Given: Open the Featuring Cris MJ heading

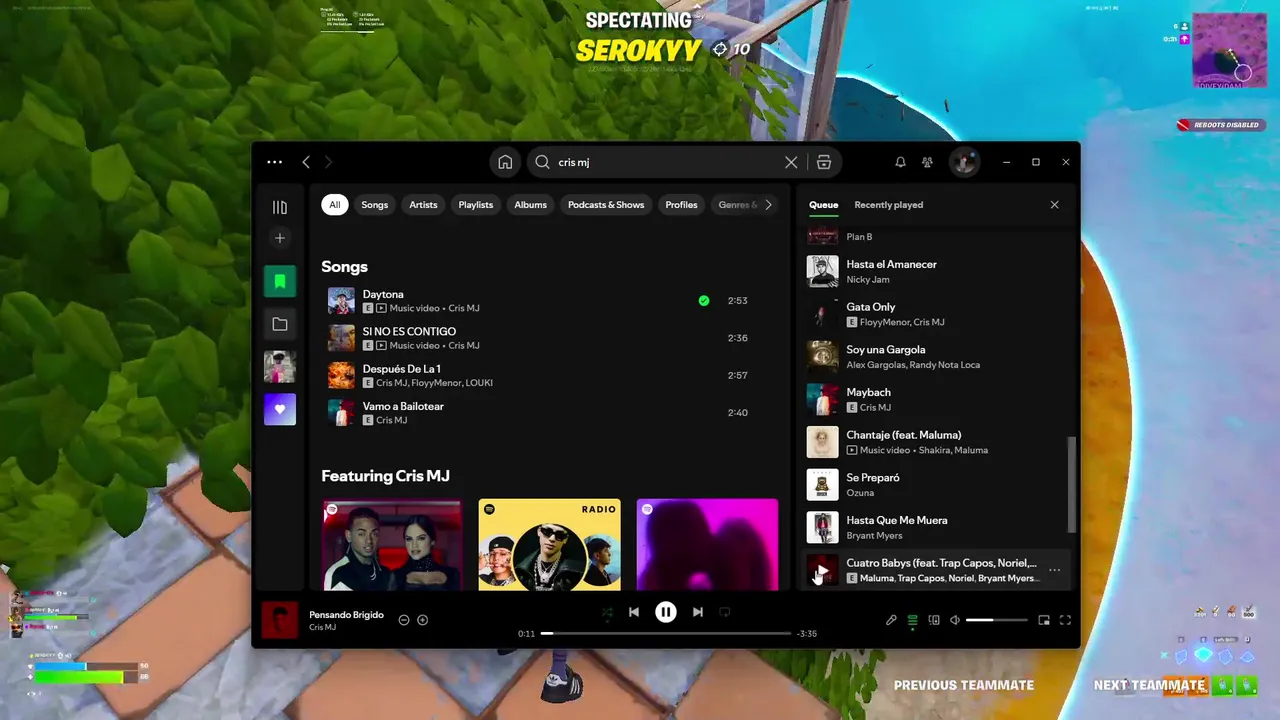Looking at the screenshot, I should pos(385,476).
